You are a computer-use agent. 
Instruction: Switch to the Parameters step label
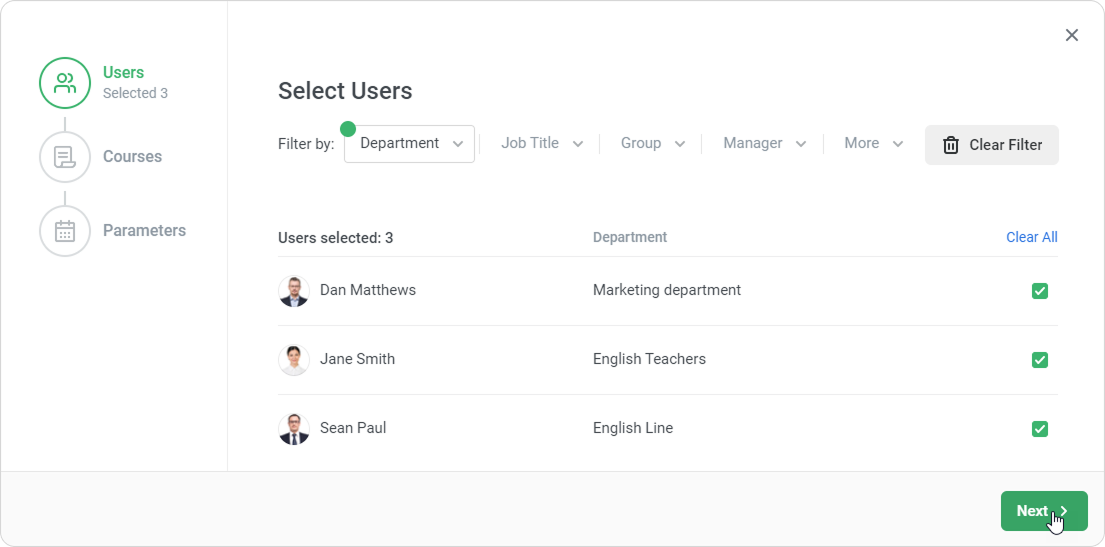pyautogui.click(x=144, y=231)
